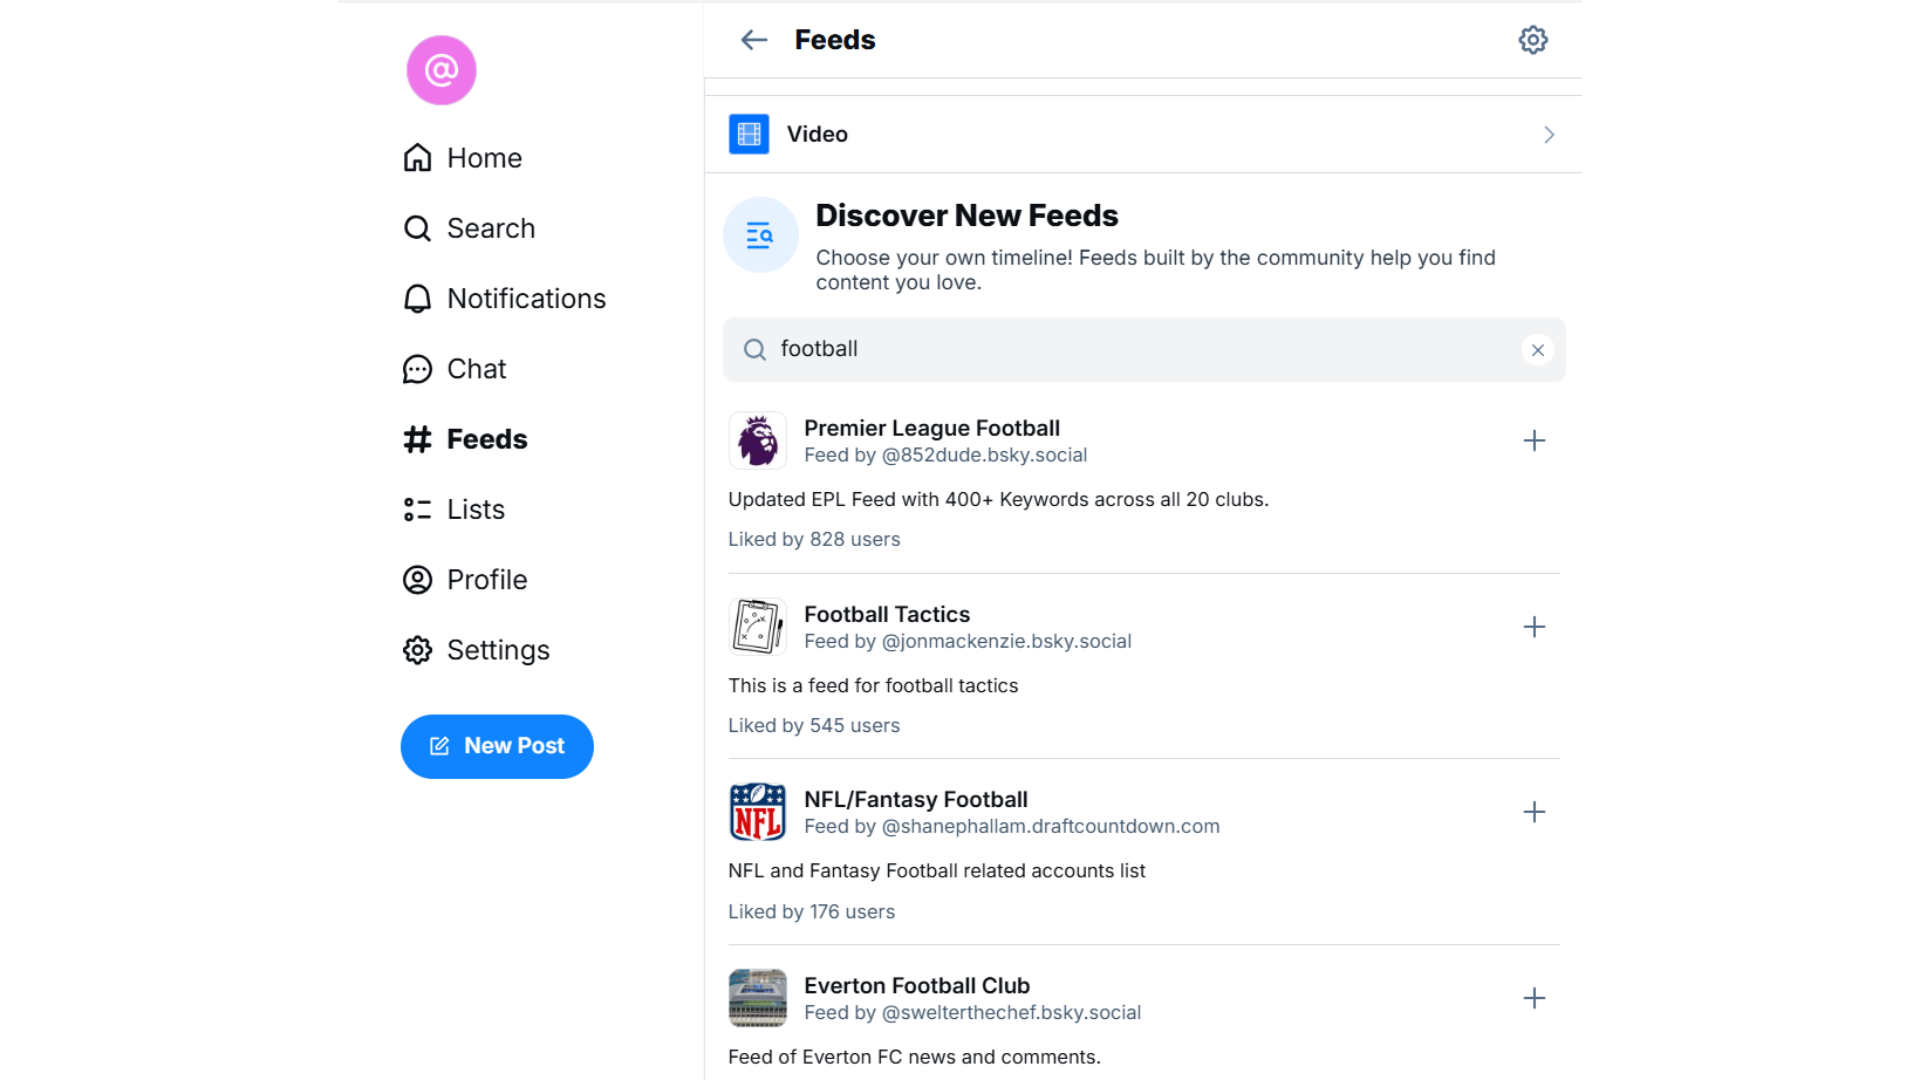Click the pink profile avatar
1920x1080 pixels.
tap(441, 70)
